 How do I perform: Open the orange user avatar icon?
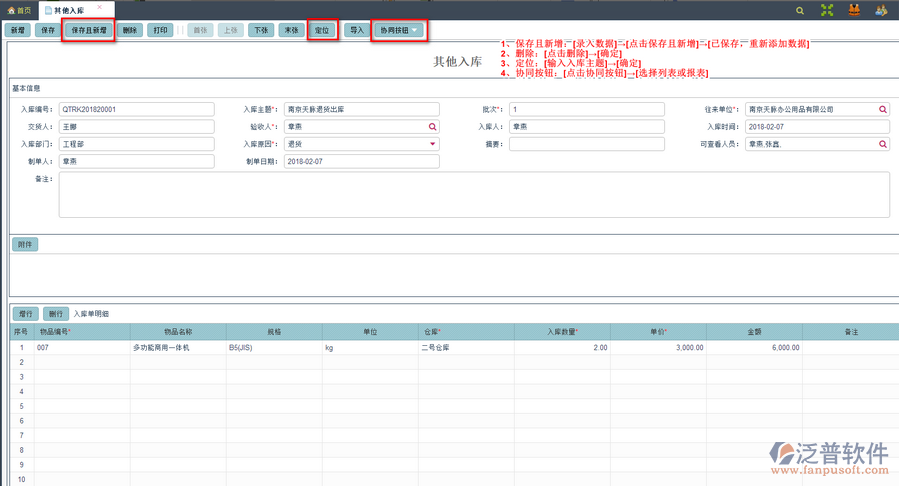tap(854, 10)
